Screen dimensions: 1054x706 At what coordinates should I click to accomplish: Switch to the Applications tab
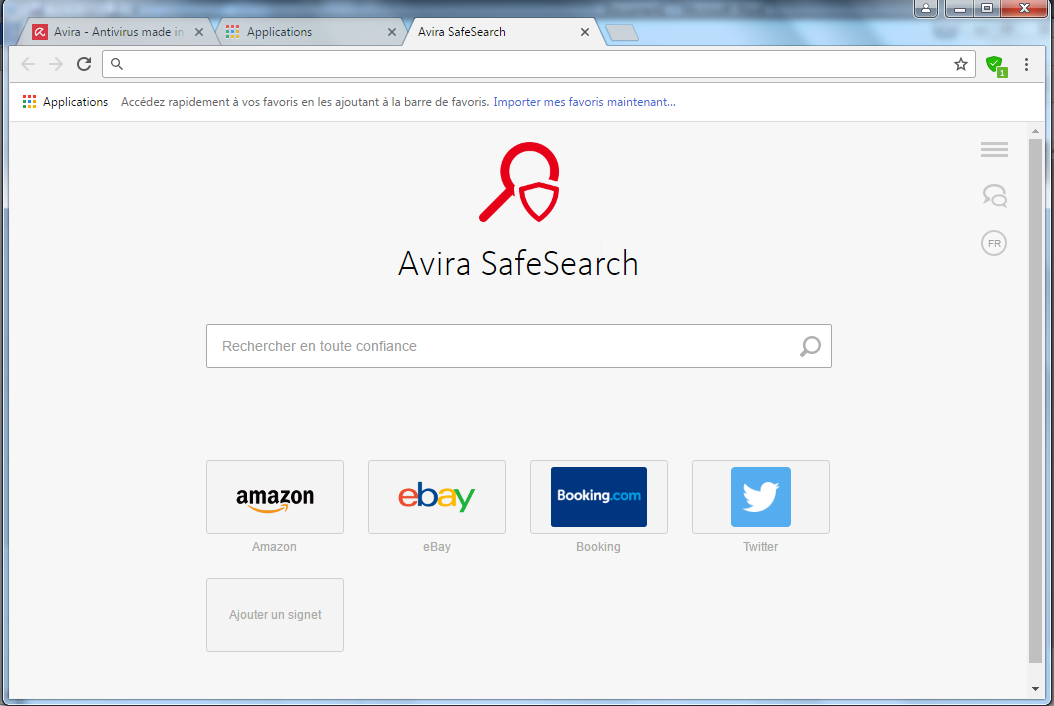point(300,32)
